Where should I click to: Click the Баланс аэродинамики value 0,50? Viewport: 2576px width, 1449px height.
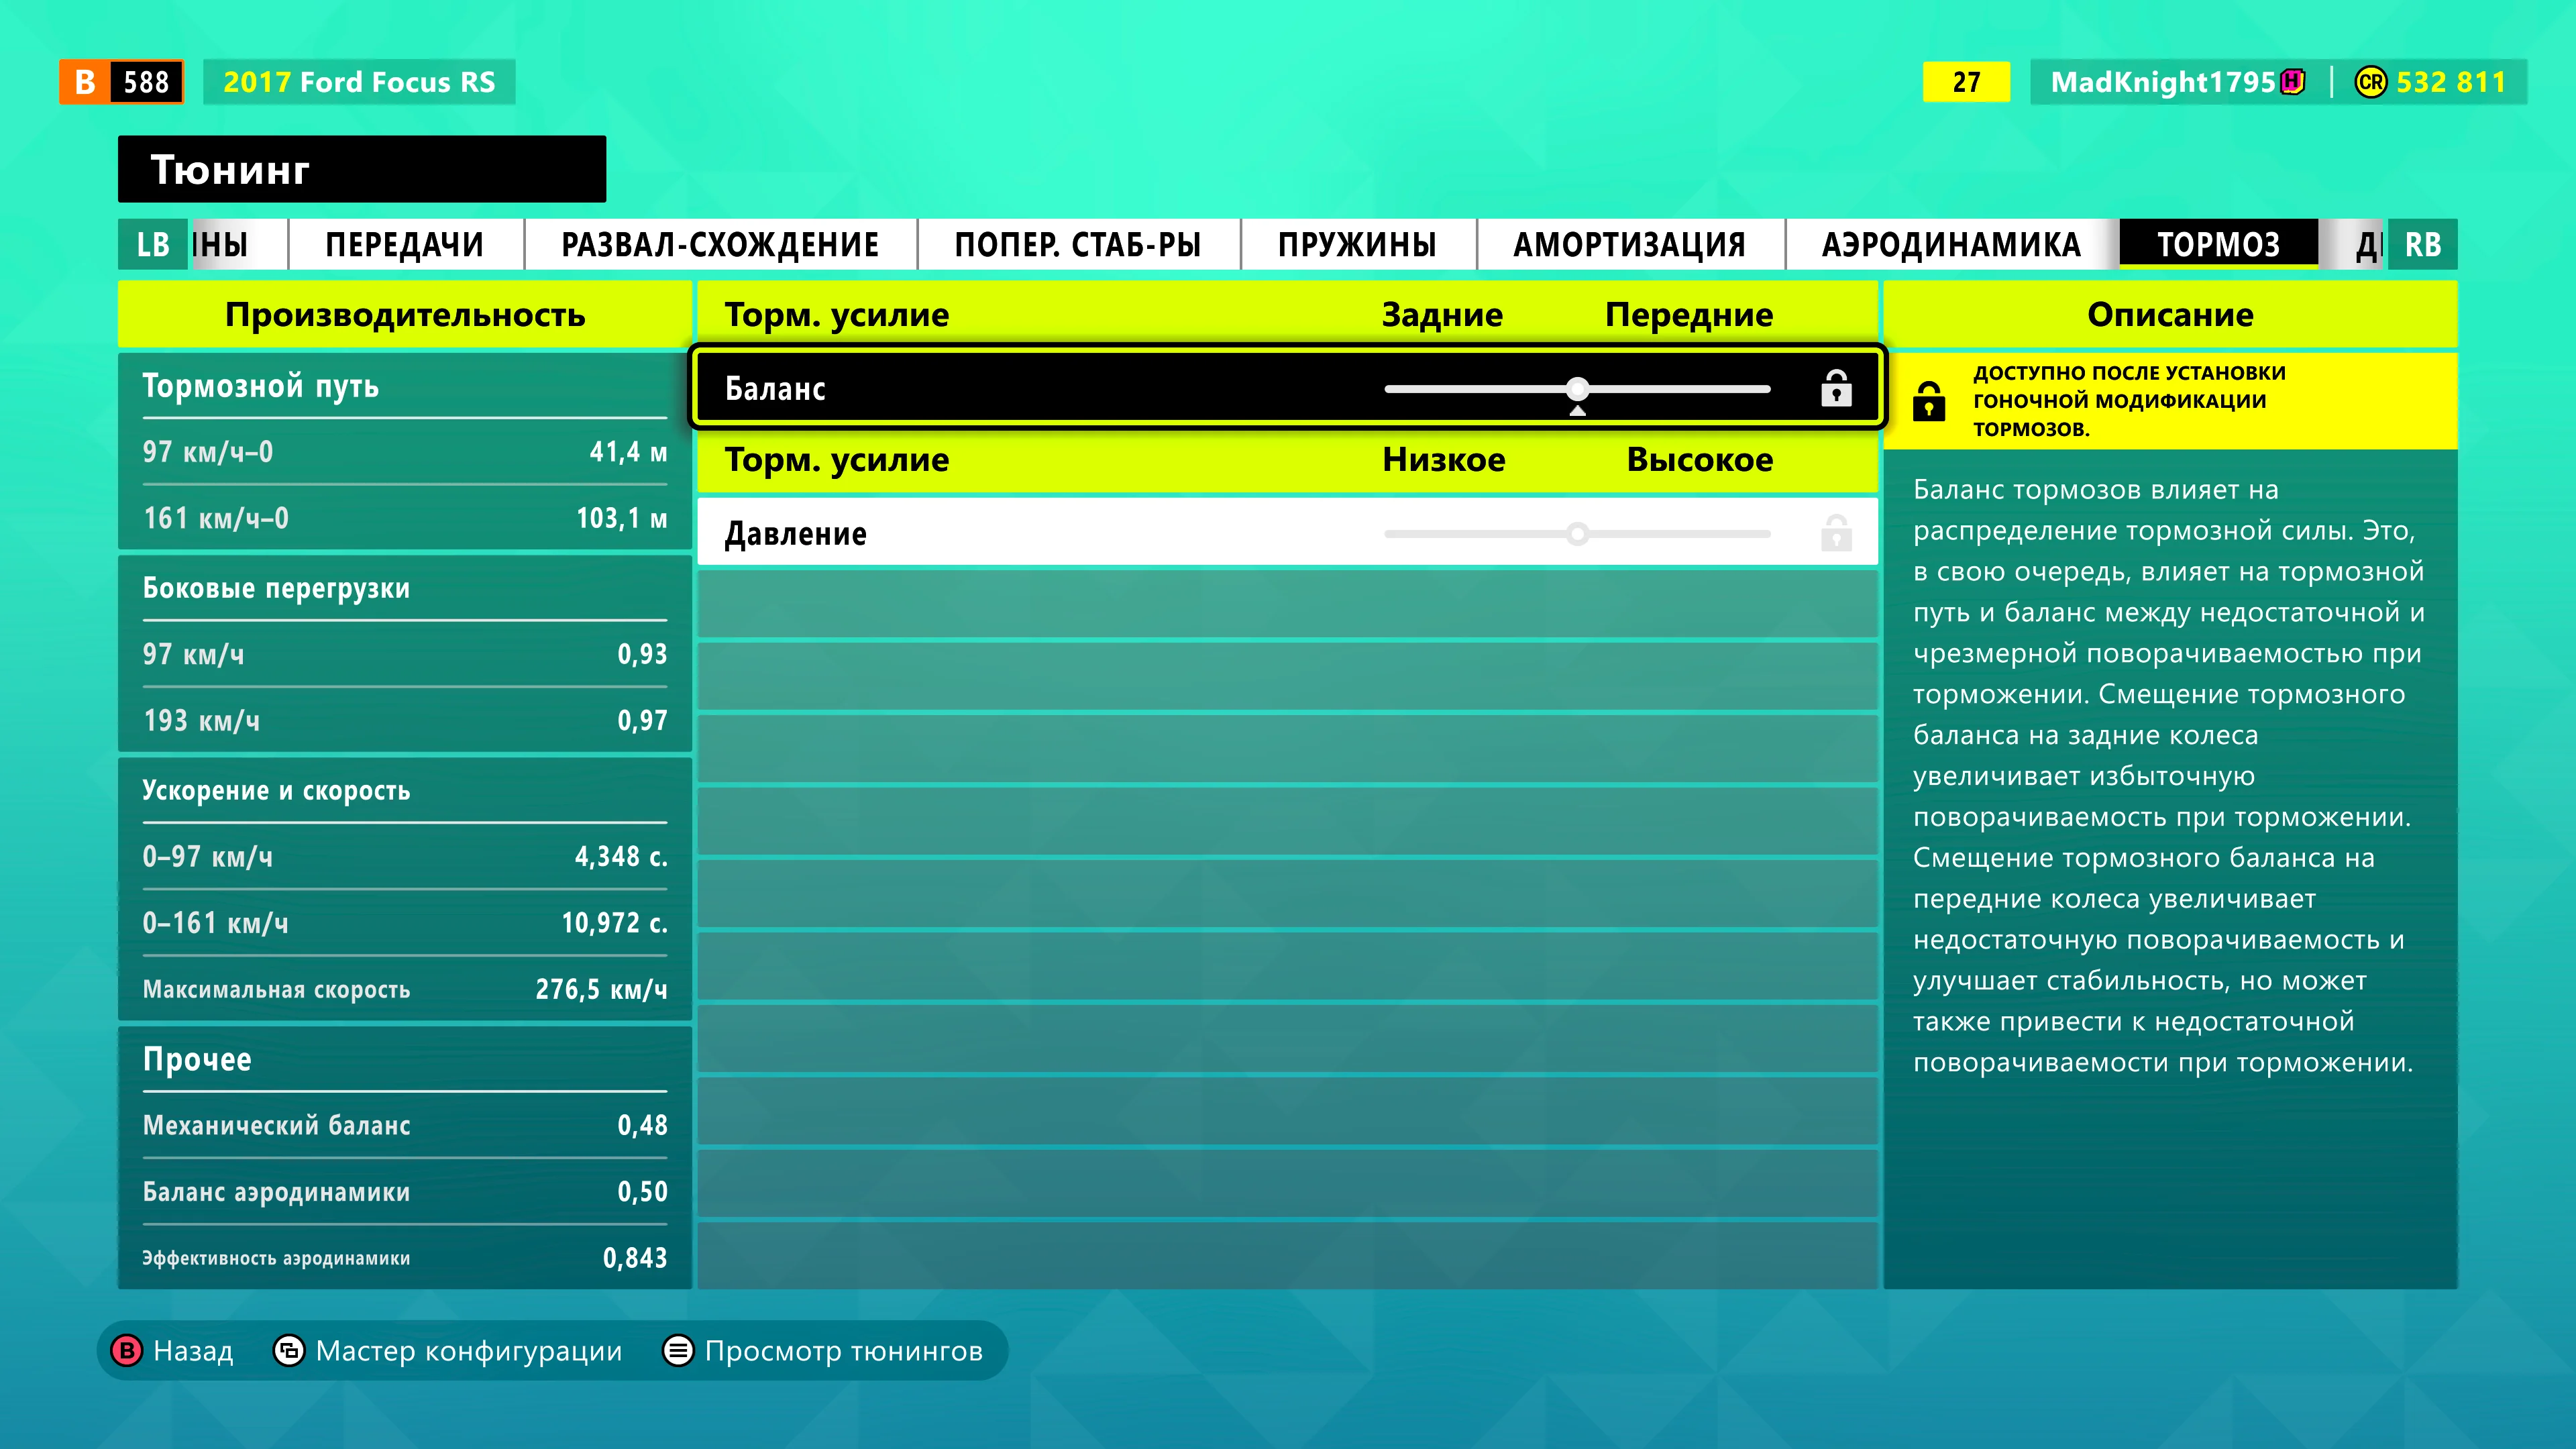(x=642, y=1191)
